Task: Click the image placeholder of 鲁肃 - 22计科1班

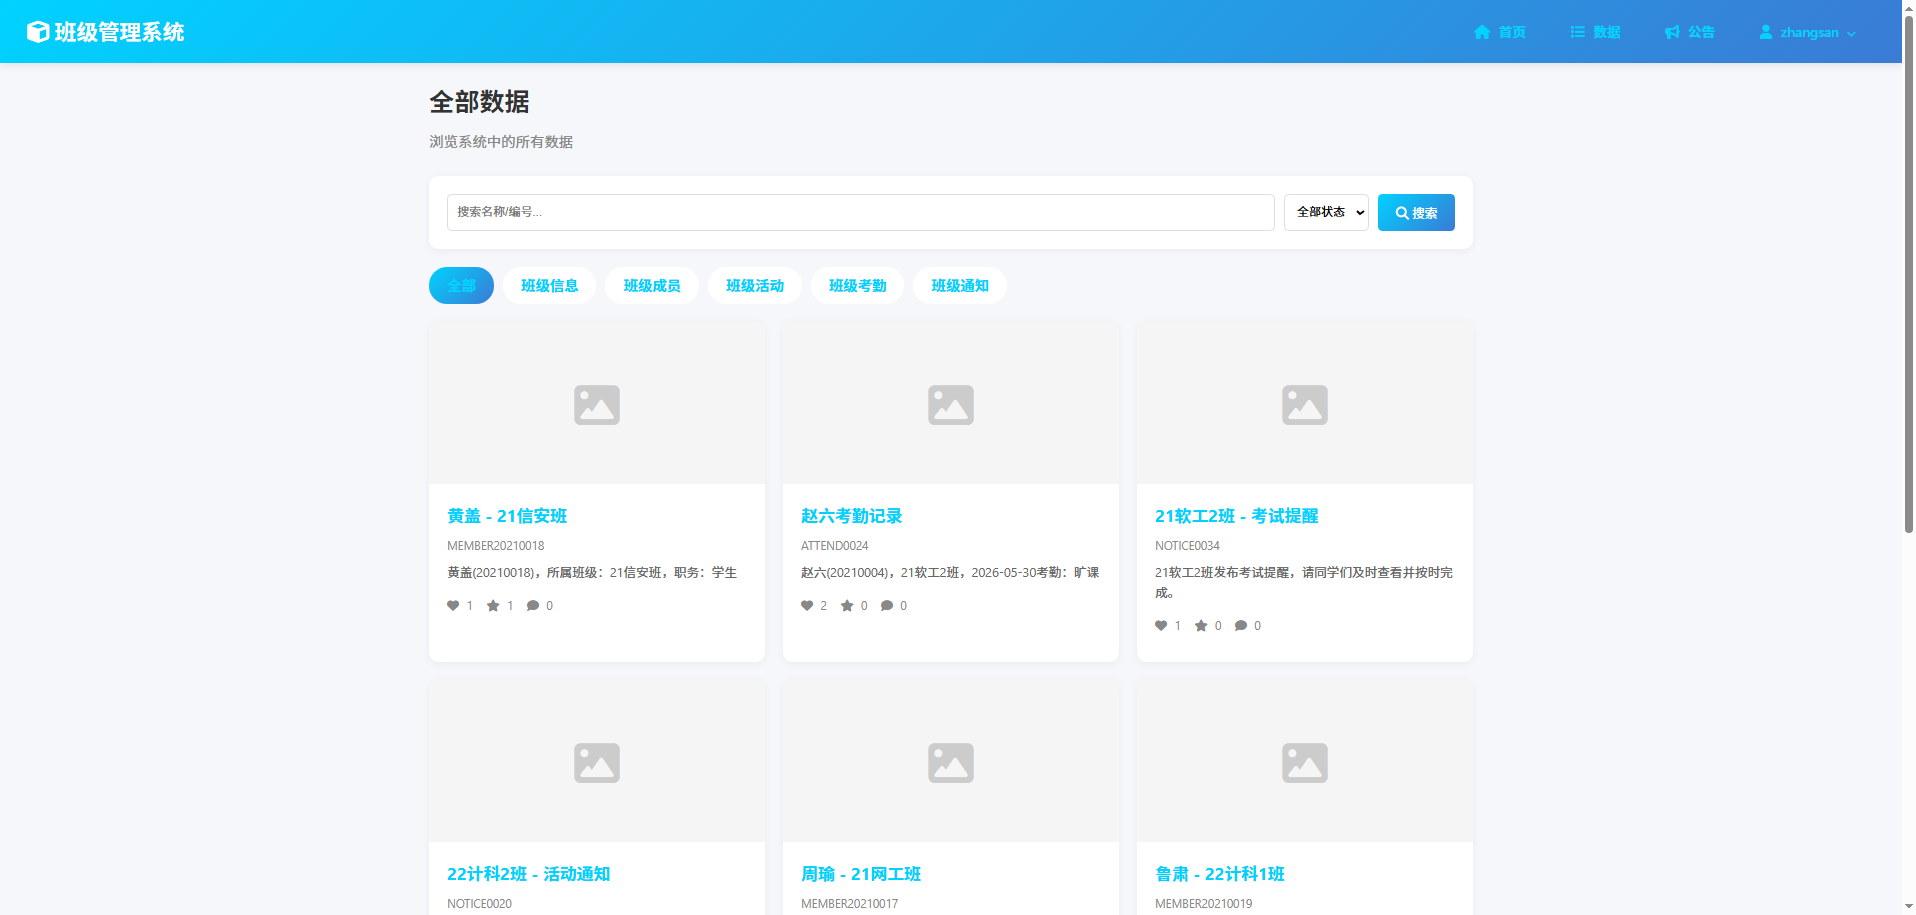Action: click(x=1305, y=762)
